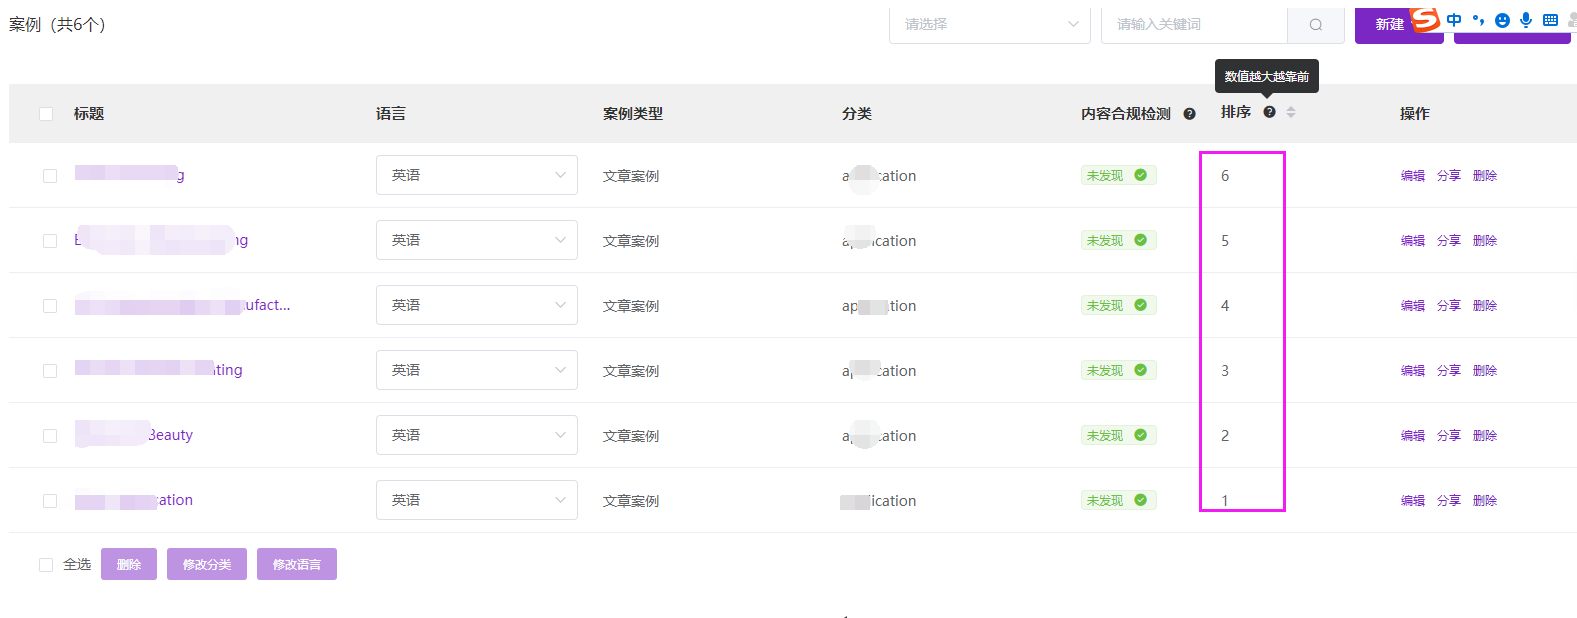Click the 排序 column sort arrows
The height and width of the screenshot is (618, 1577).
coord(1291,112)
